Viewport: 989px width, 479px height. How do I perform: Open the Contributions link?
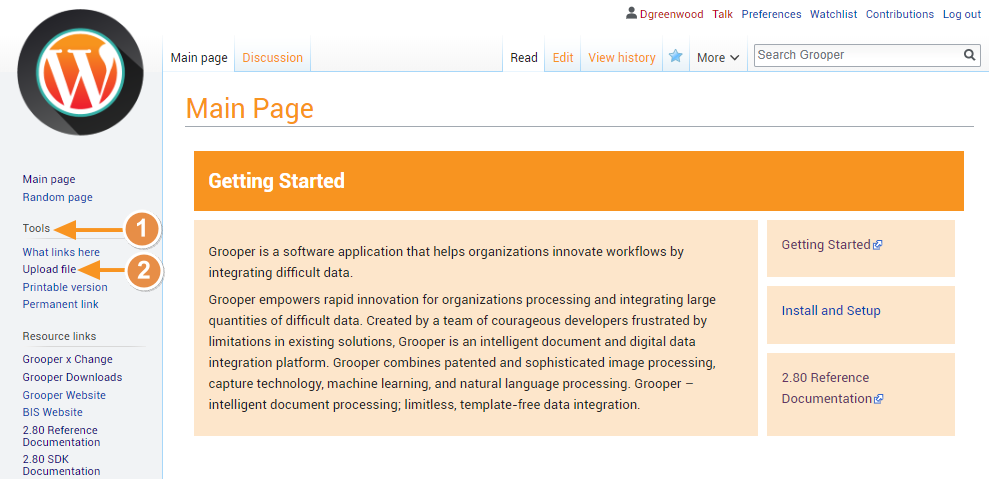[x=899, y=14]
